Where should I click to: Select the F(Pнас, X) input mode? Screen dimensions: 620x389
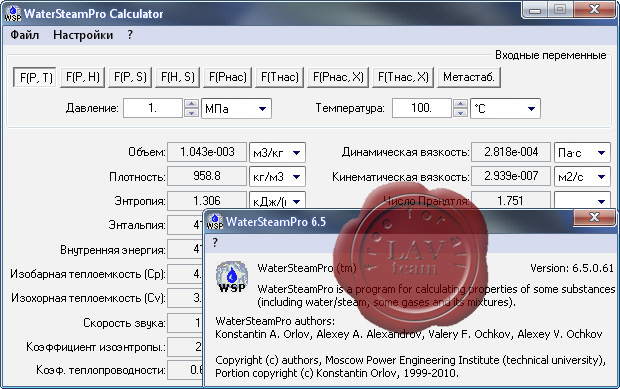[338, 77]
